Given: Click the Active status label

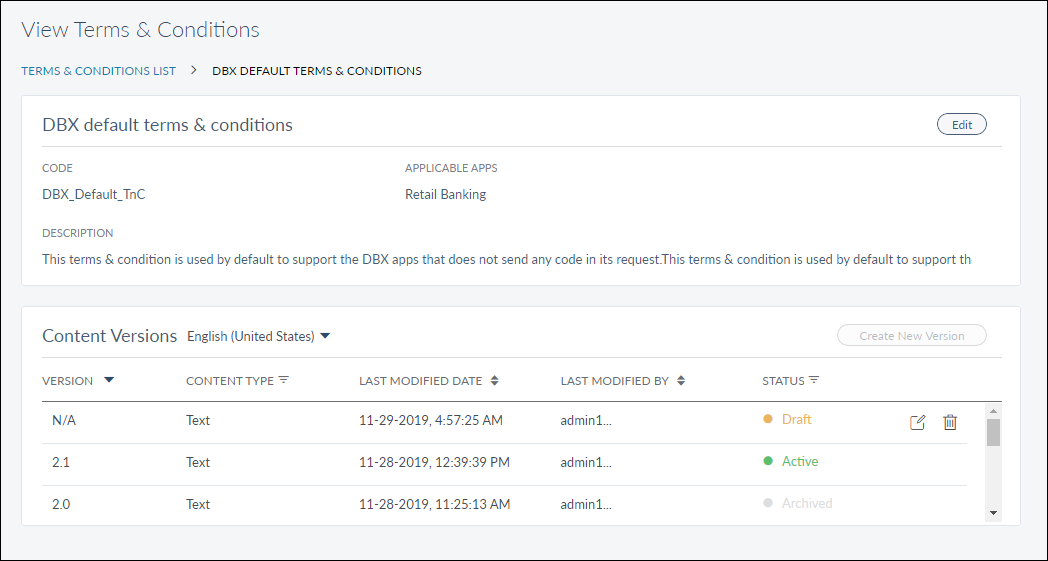Looking at the screenshot, I should click(799, 462).
